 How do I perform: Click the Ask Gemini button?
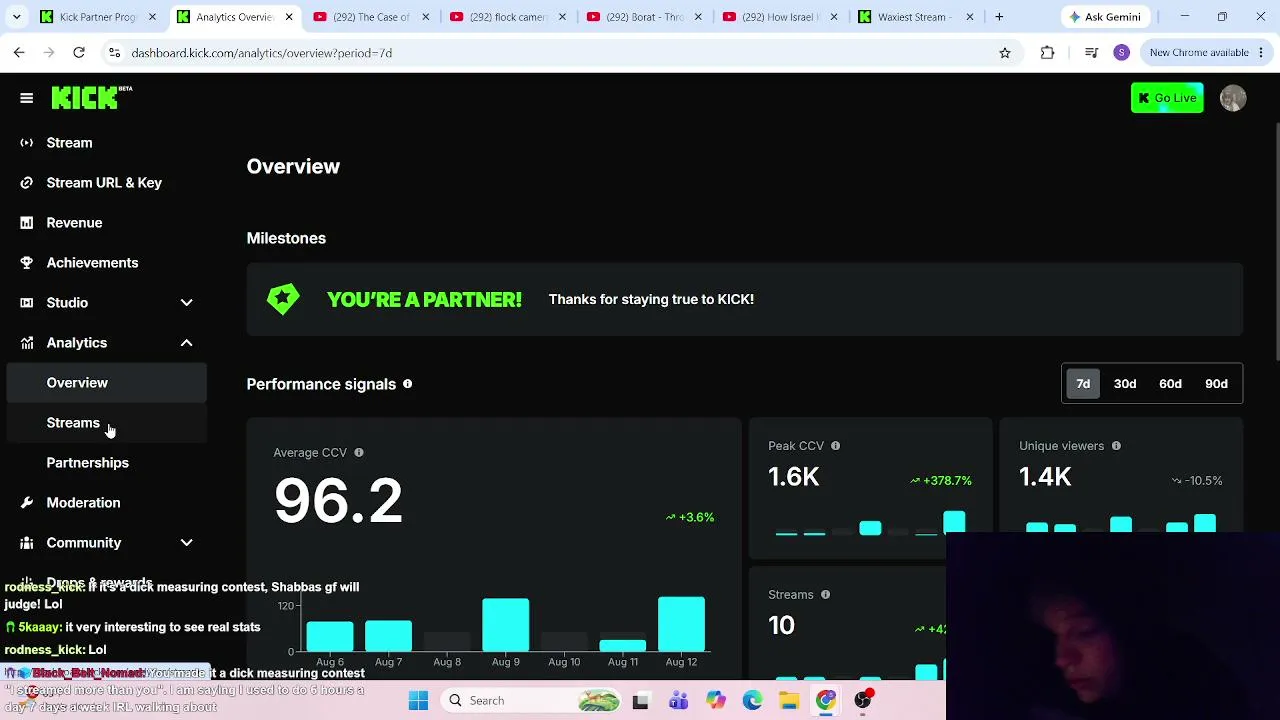[1104, 17]
